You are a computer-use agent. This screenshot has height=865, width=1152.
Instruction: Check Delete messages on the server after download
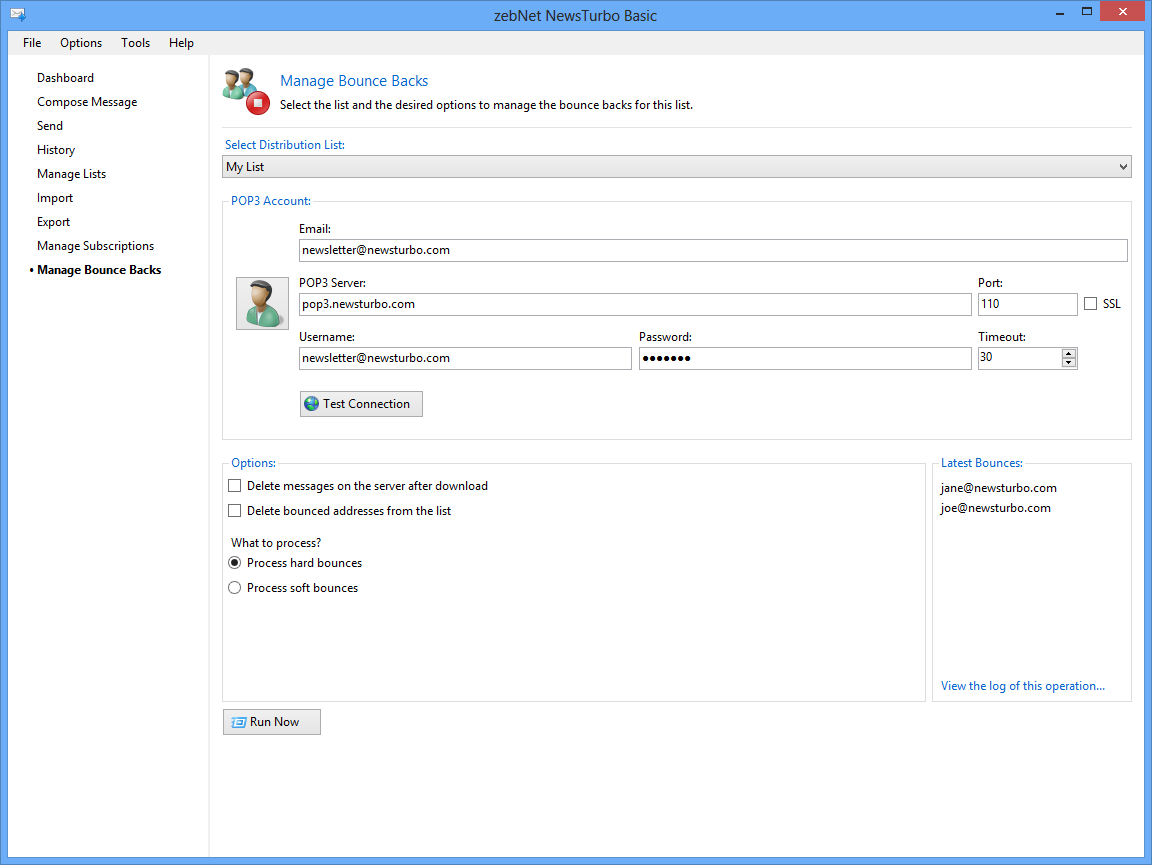tap(235, 486)
